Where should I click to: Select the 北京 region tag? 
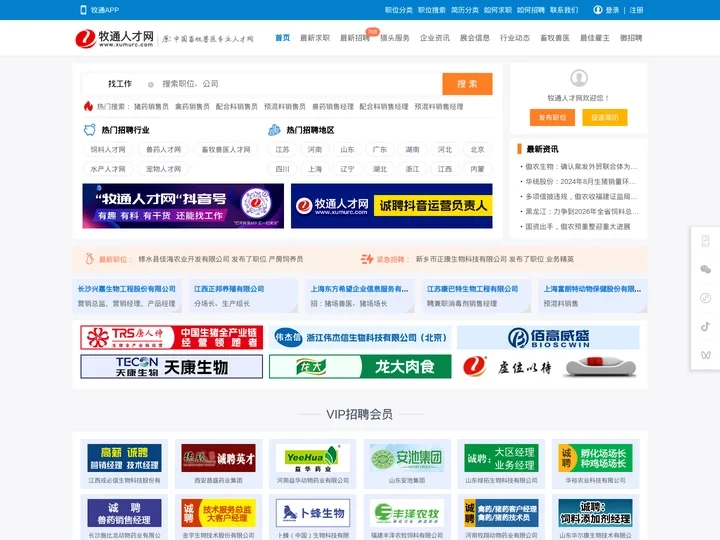point(478,149)
